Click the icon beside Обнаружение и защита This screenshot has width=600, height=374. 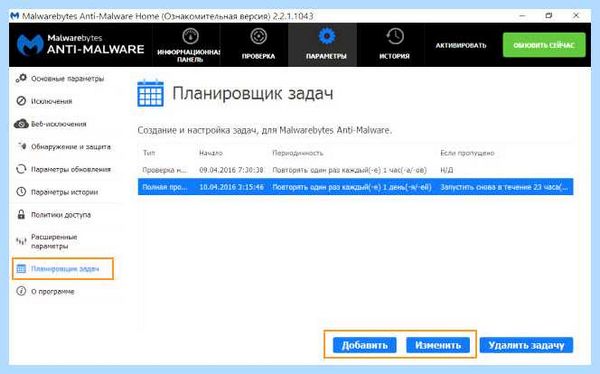[21, 146]
